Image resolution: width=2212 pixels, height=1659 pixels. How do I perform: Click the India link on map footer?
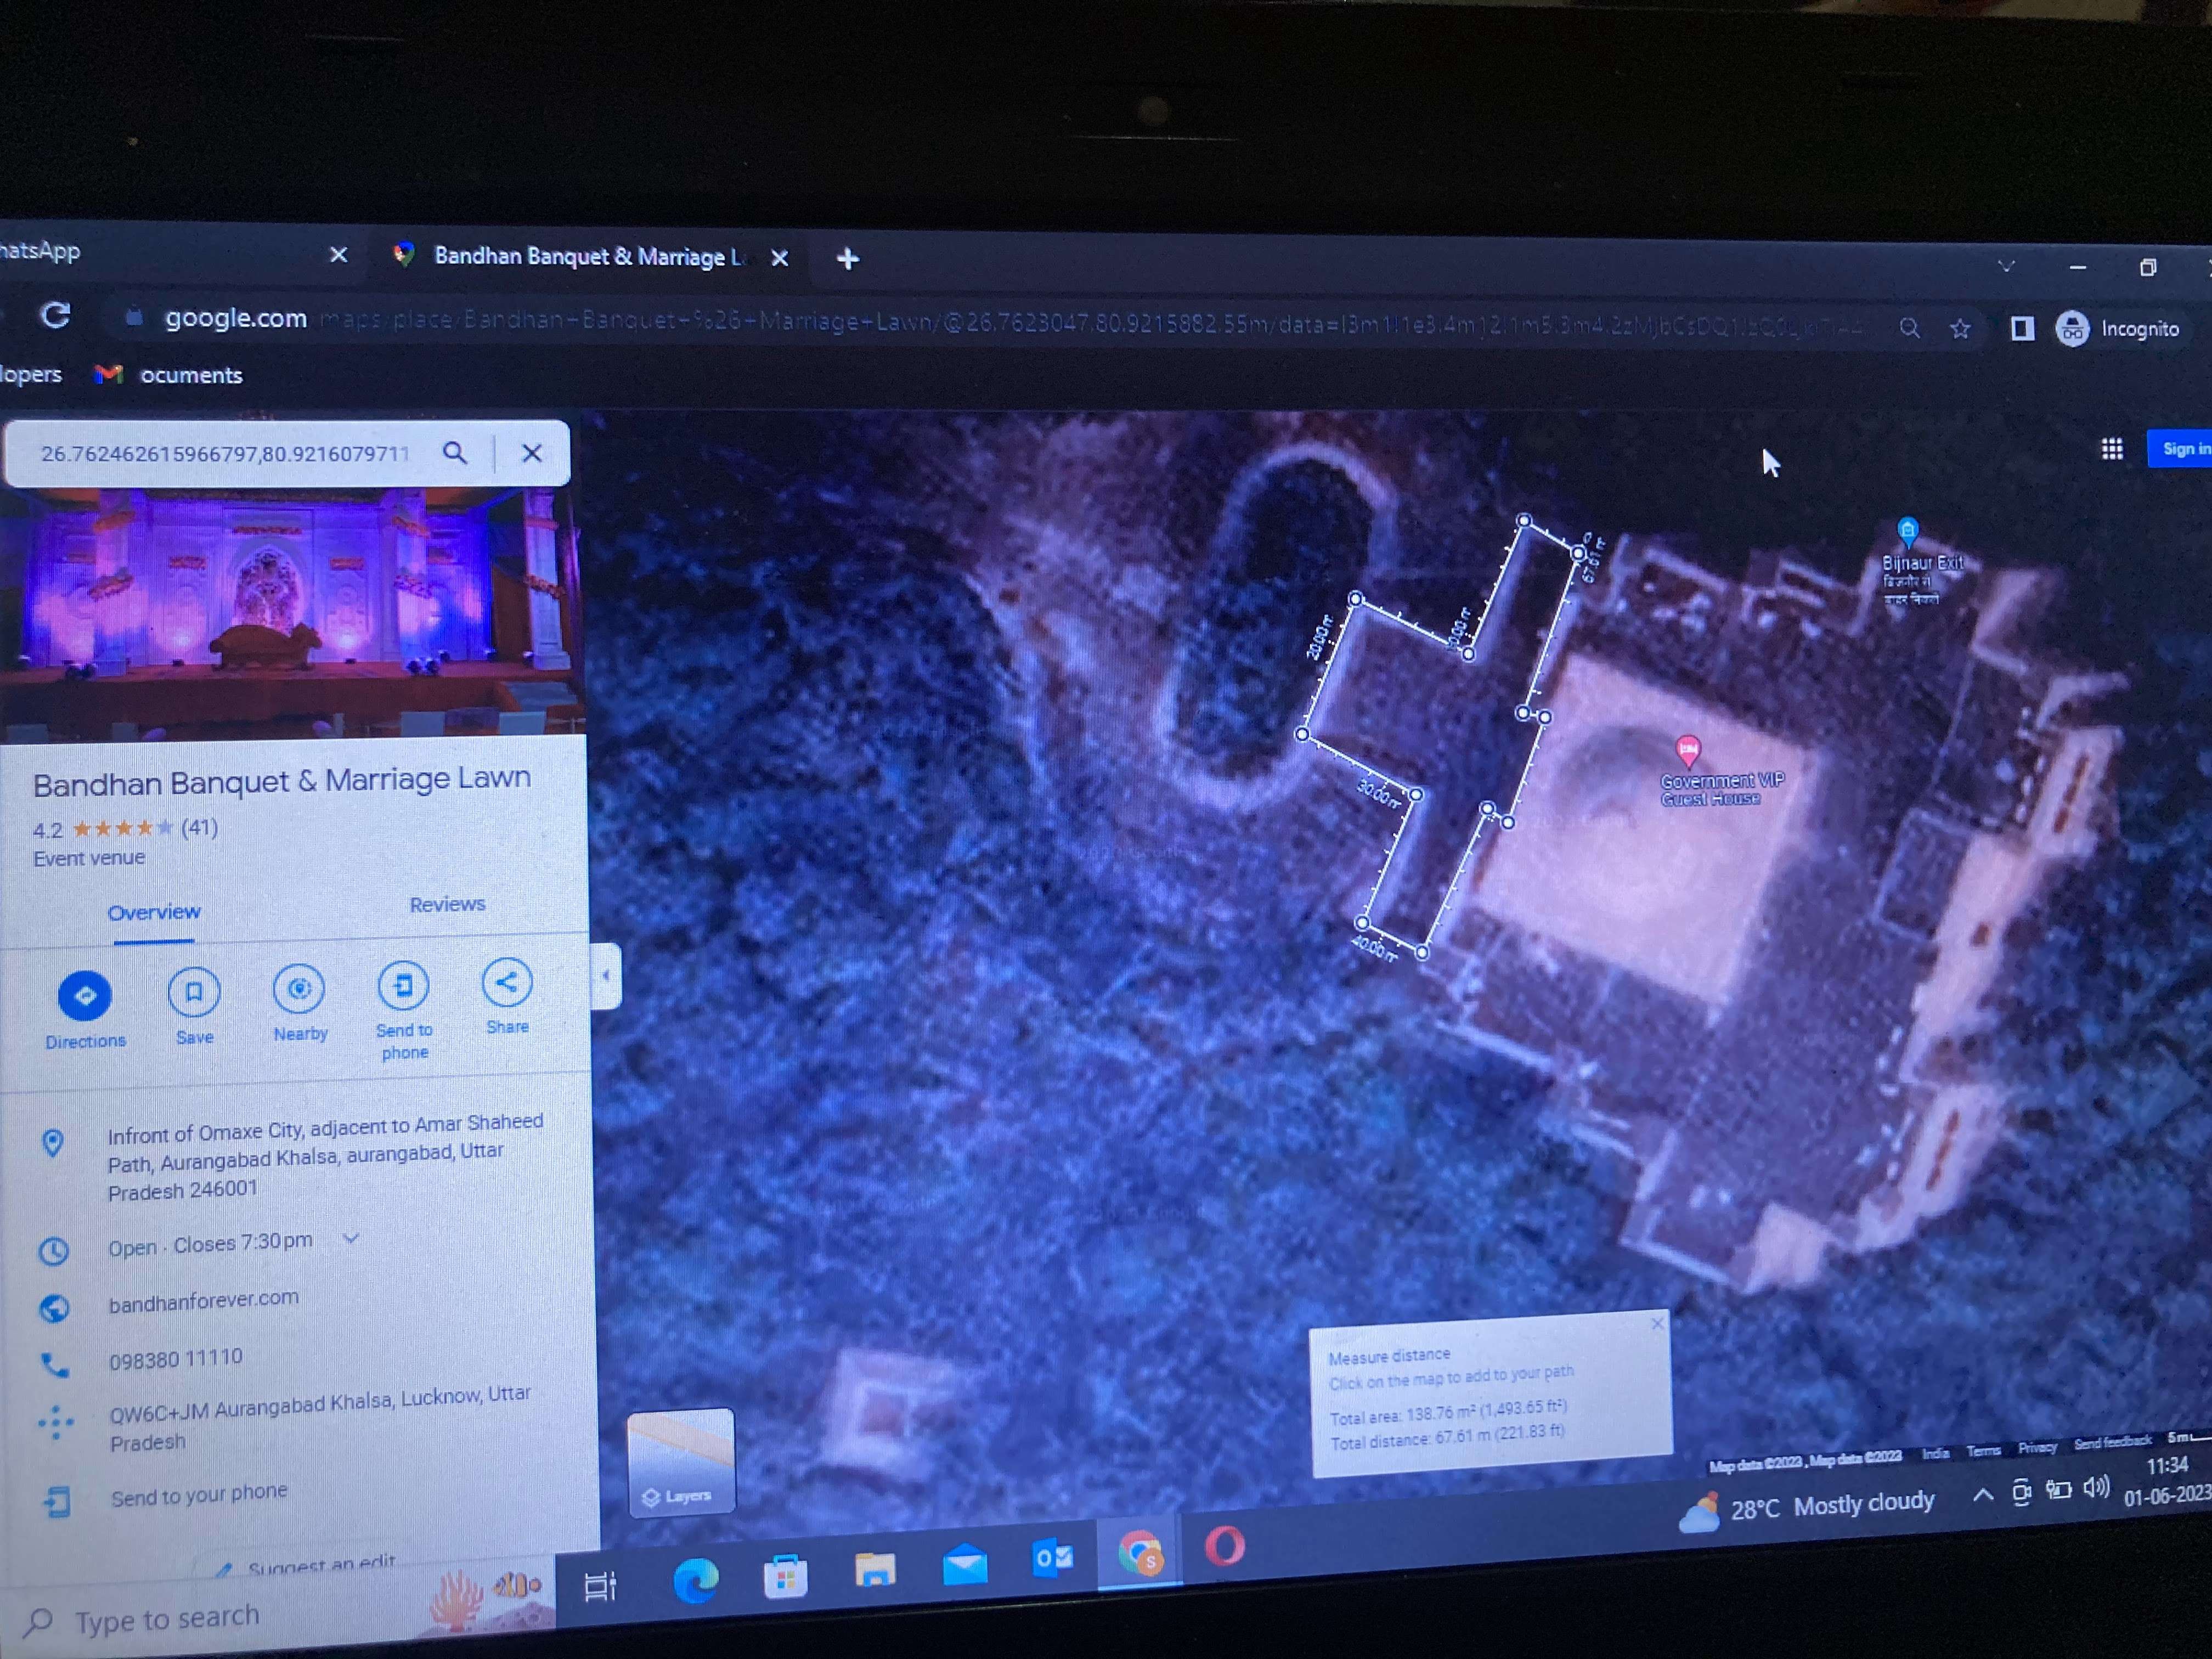point(1935,1453)
